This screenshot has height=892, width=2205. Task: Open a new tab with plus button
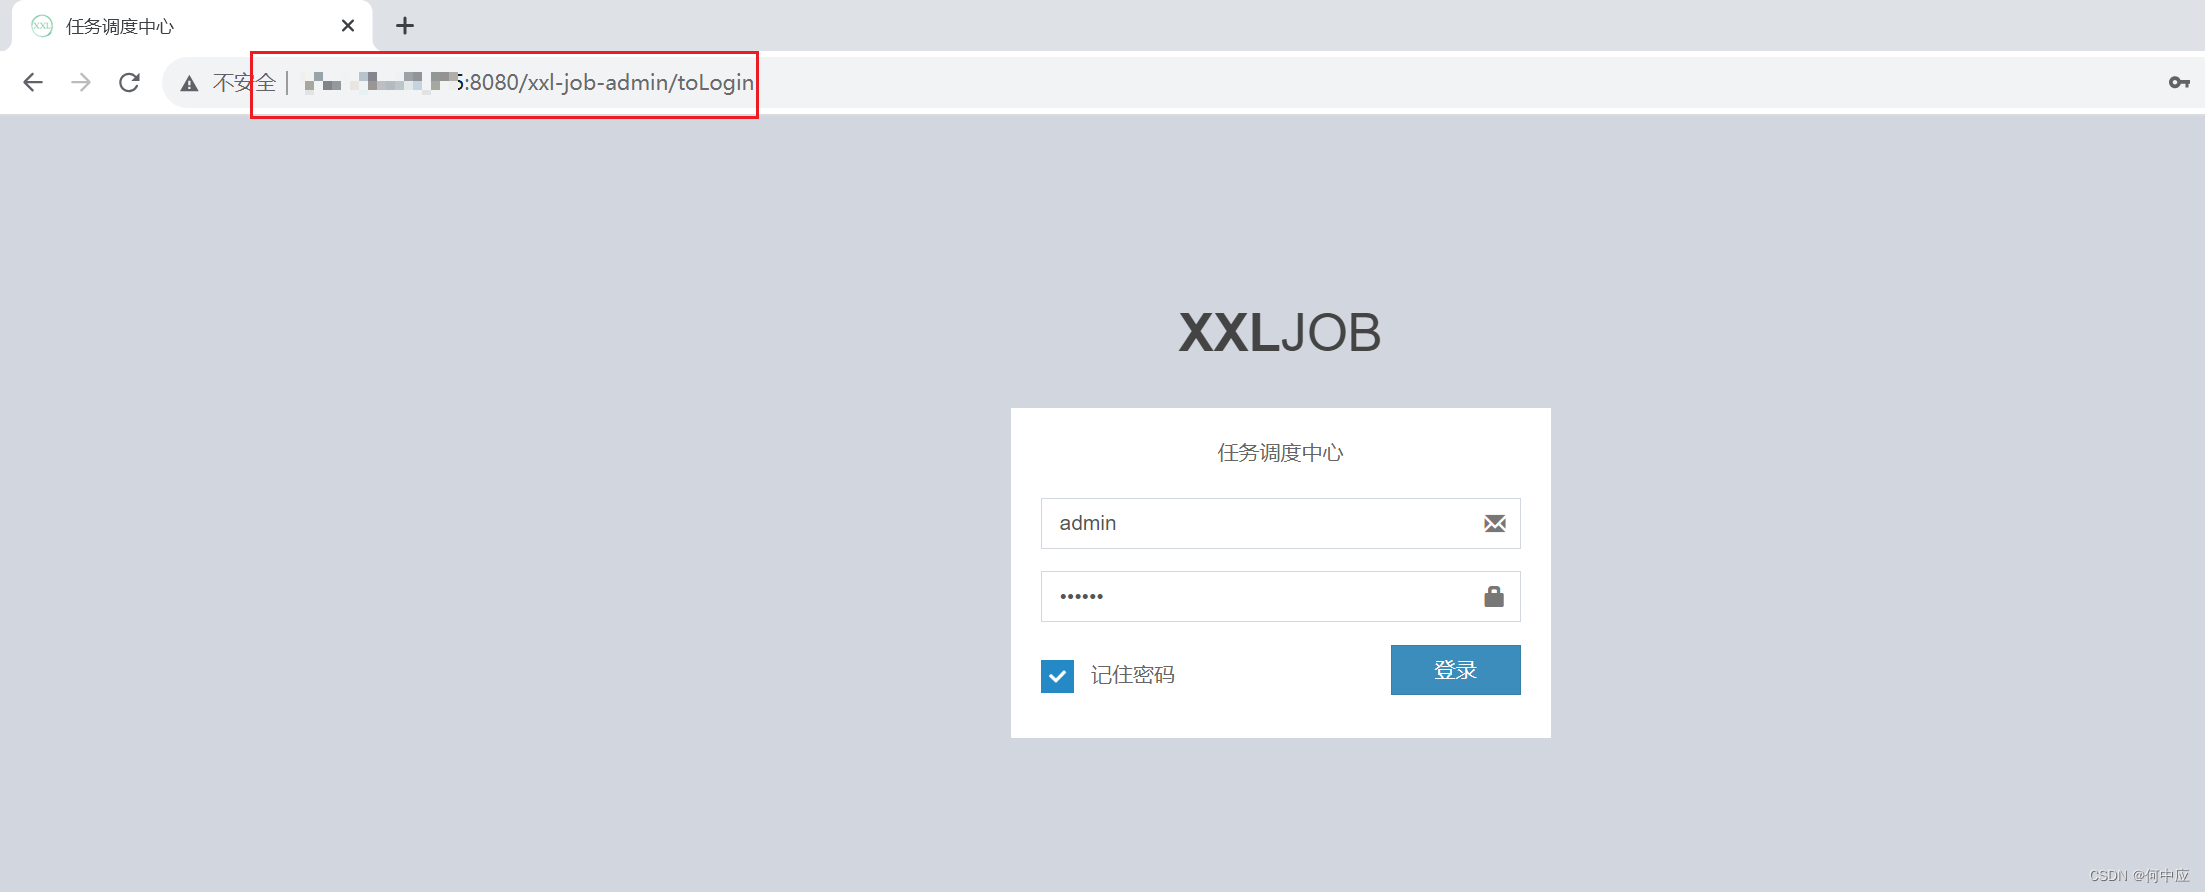pos(405,26)
